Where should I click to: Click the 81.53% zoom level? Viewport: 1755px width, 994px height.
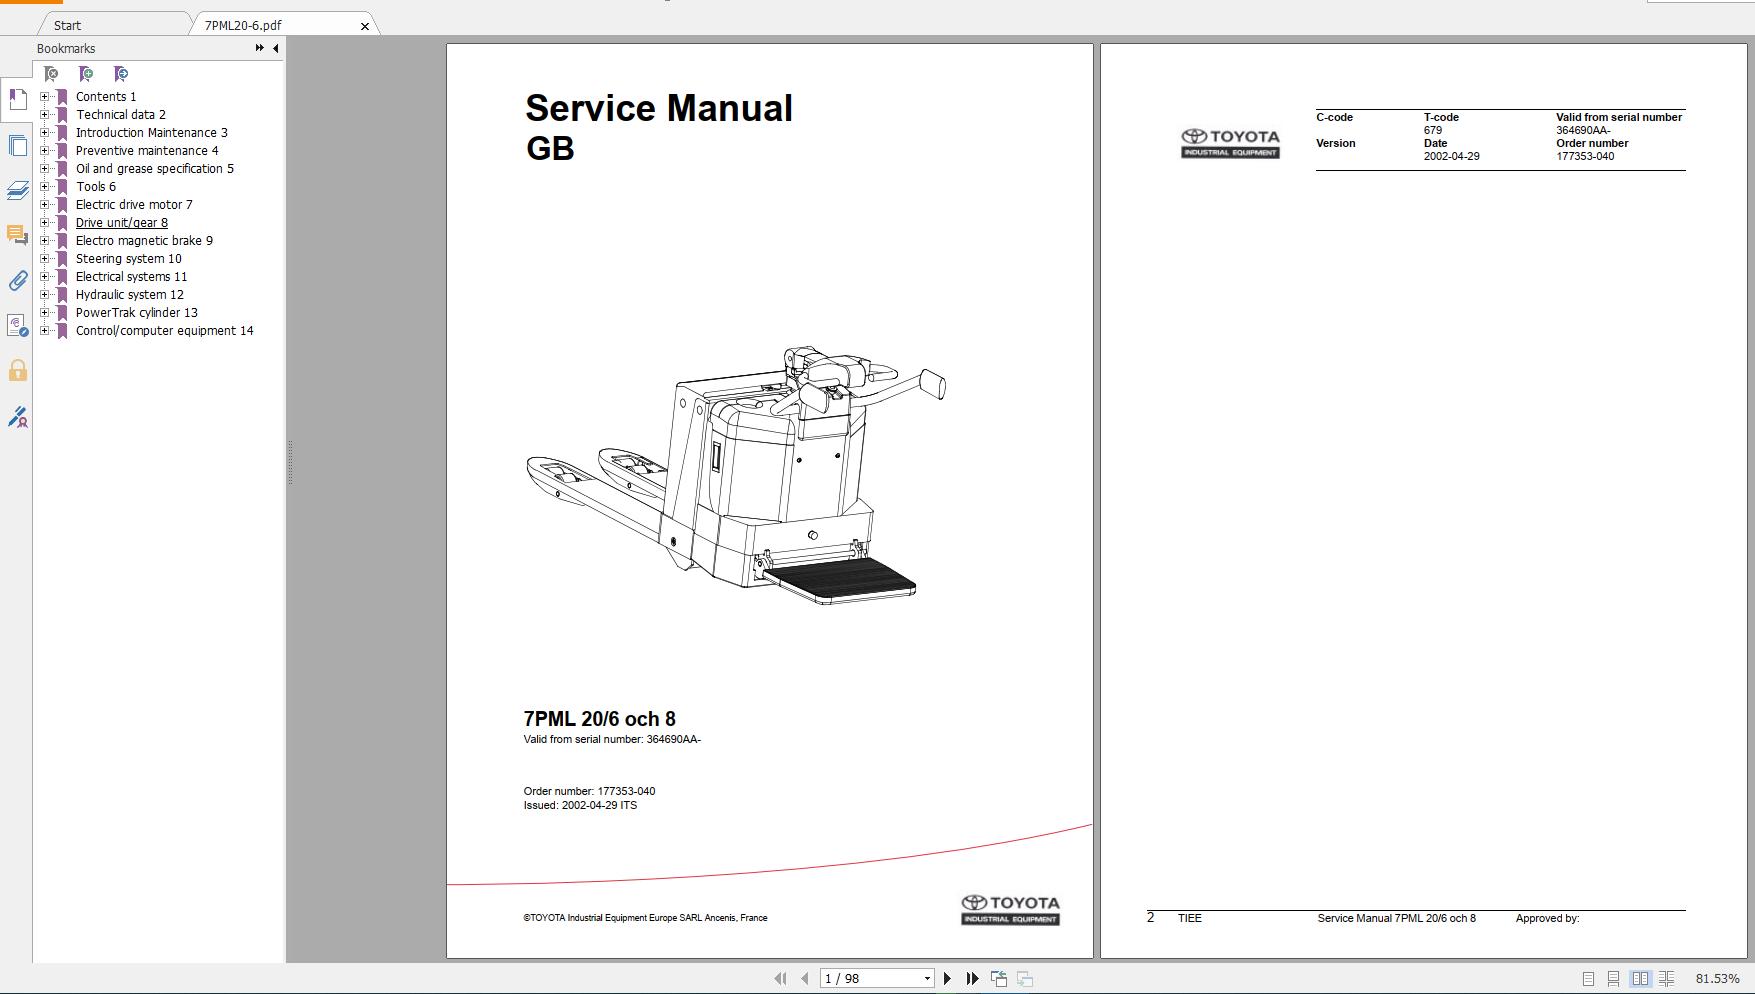pos(1717,979)
